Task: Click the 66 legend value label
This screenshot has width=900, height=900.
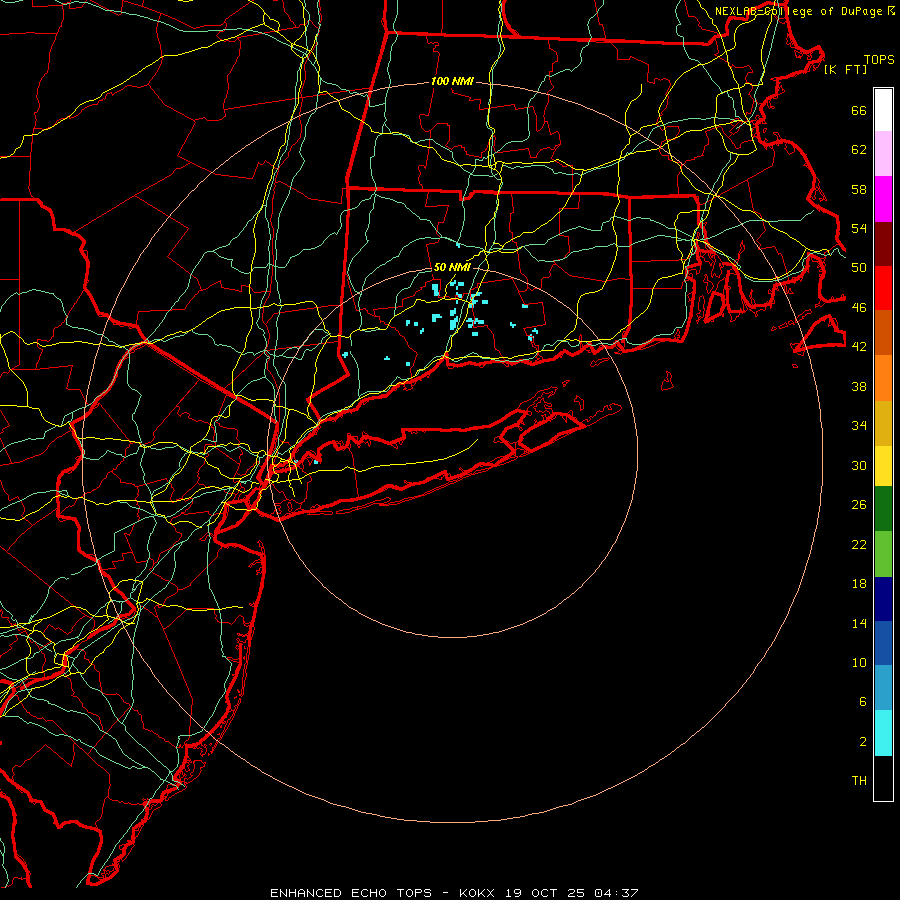Action: point(859,110)
